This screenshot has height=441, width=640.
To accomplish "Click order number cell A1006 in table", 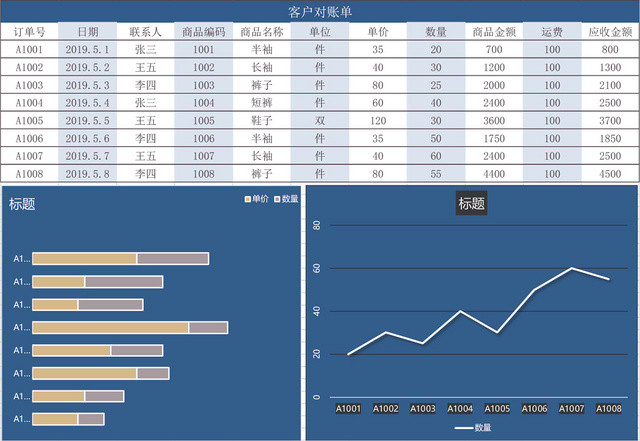I will point(29,138).
